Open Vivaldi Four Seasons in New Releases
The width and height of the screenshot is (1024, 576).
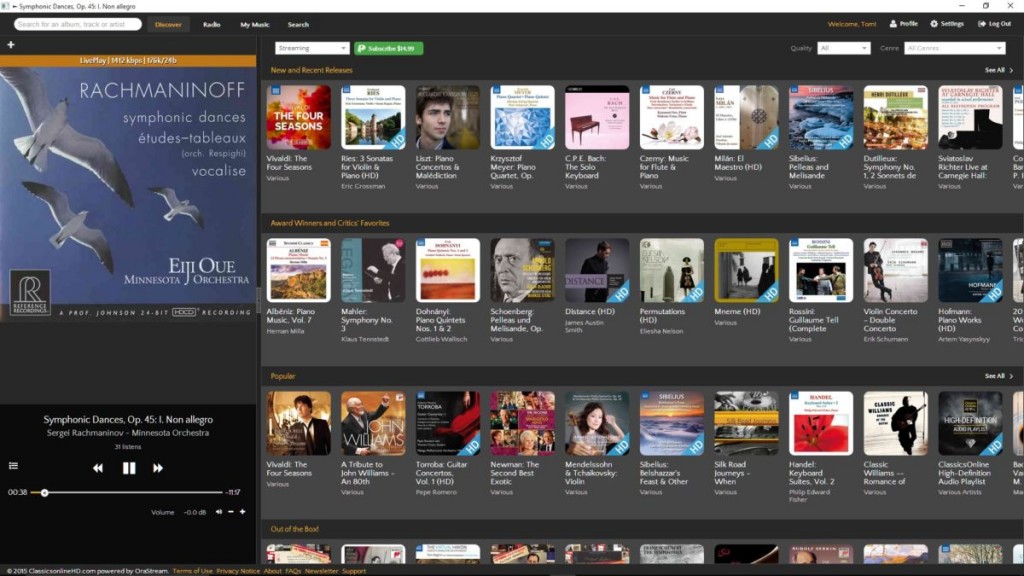pos(298,118)
